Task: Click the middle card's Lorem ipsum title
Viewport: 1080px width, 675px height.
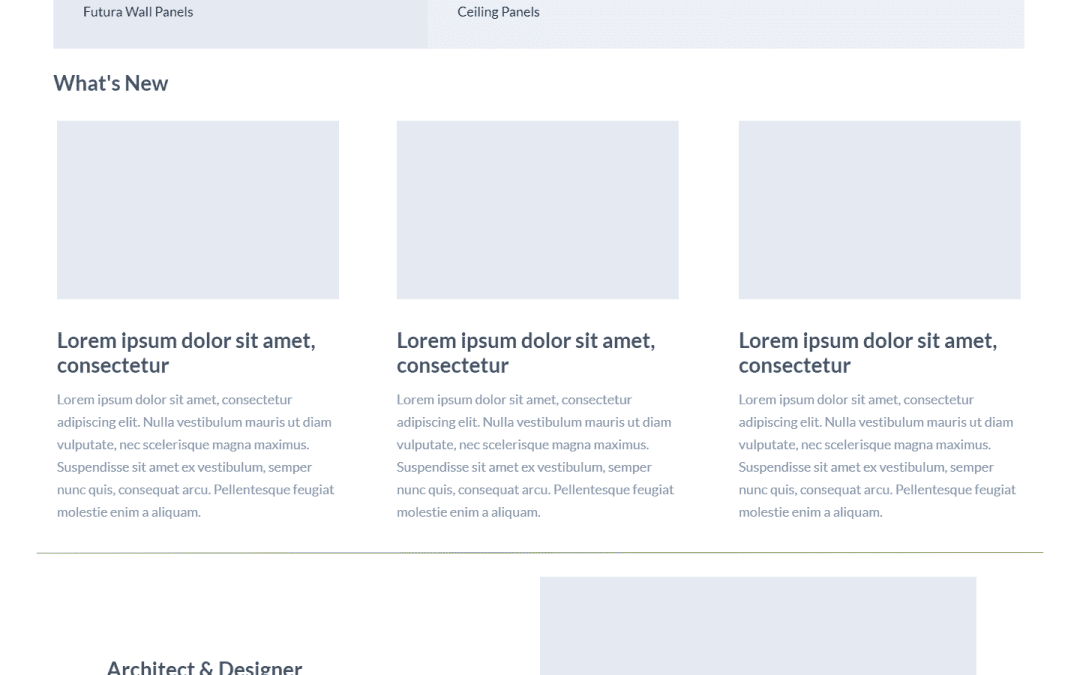Action: point(526,353)
